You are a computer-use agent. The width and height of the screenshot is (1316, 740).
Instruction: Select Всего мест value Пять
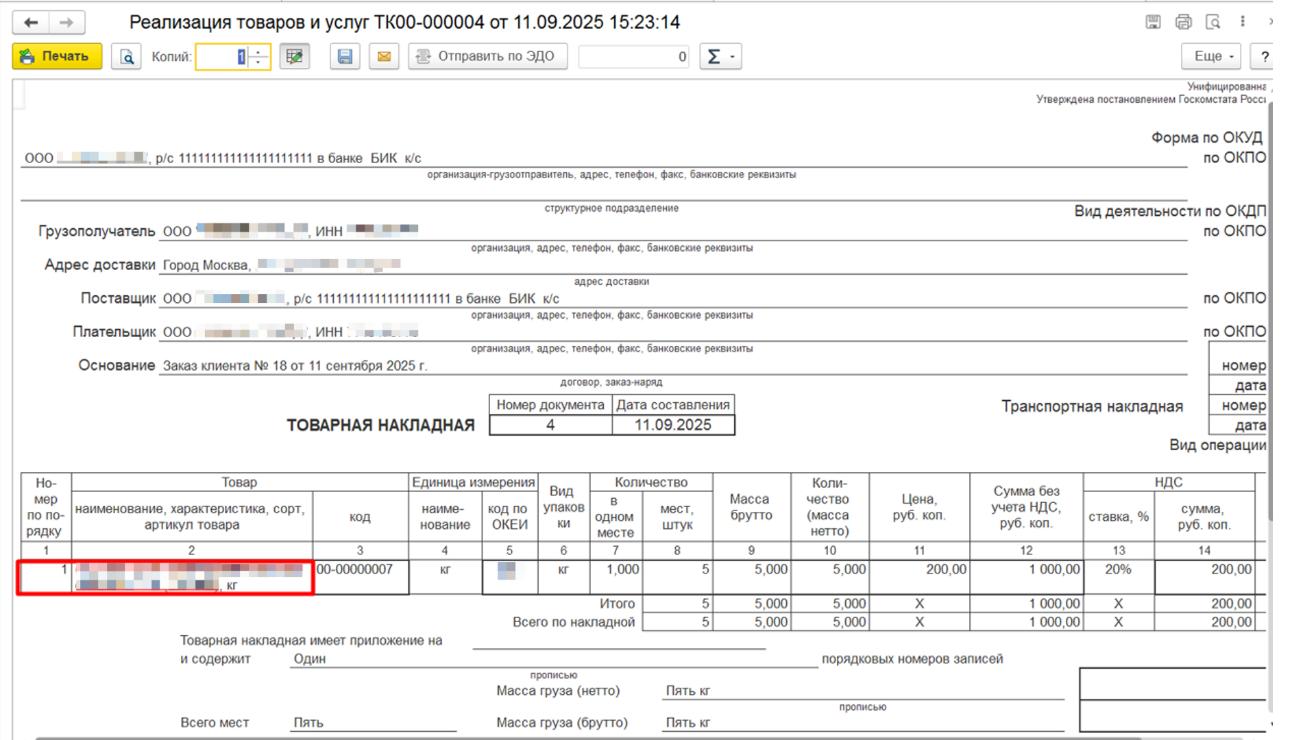(308, 722)
